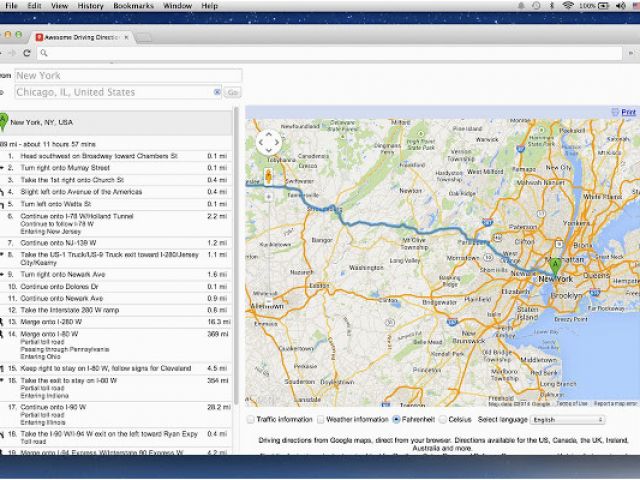This screenshot has width=640, height=480.
Task: Select step 7 Continue onto NJ-139 W
Action: 116,243
